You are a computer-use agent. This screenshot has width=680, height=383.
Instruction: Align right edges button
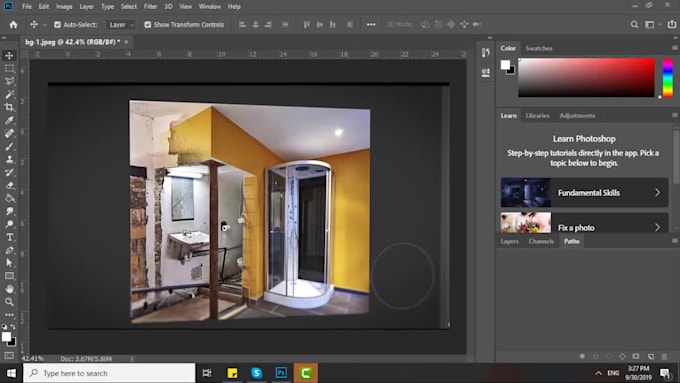(x=268, y=25)
